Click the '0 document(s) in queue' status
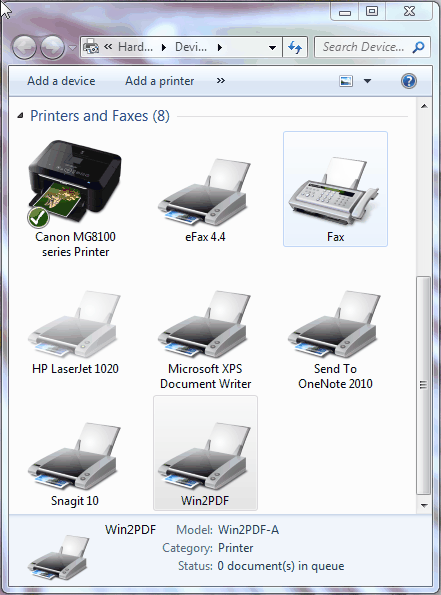Screen dimensions: 441x595 pos(280,566)
